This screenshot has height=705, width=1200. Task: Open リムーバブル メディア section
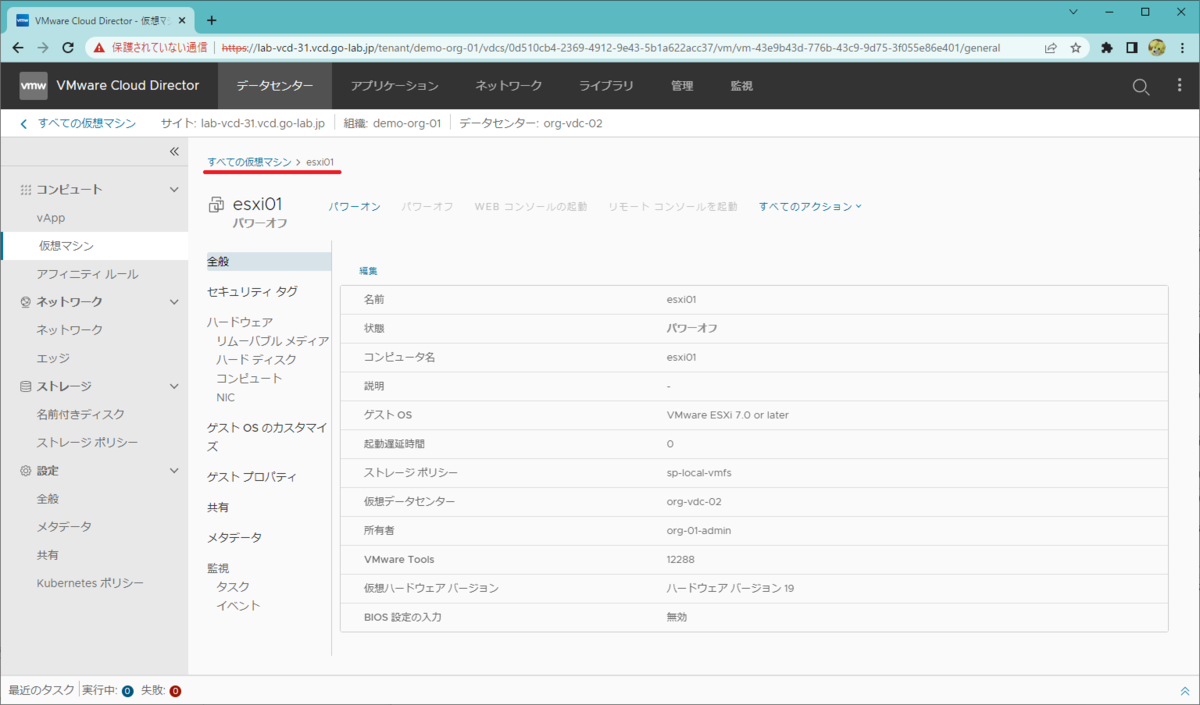click(x=272, y=341)
